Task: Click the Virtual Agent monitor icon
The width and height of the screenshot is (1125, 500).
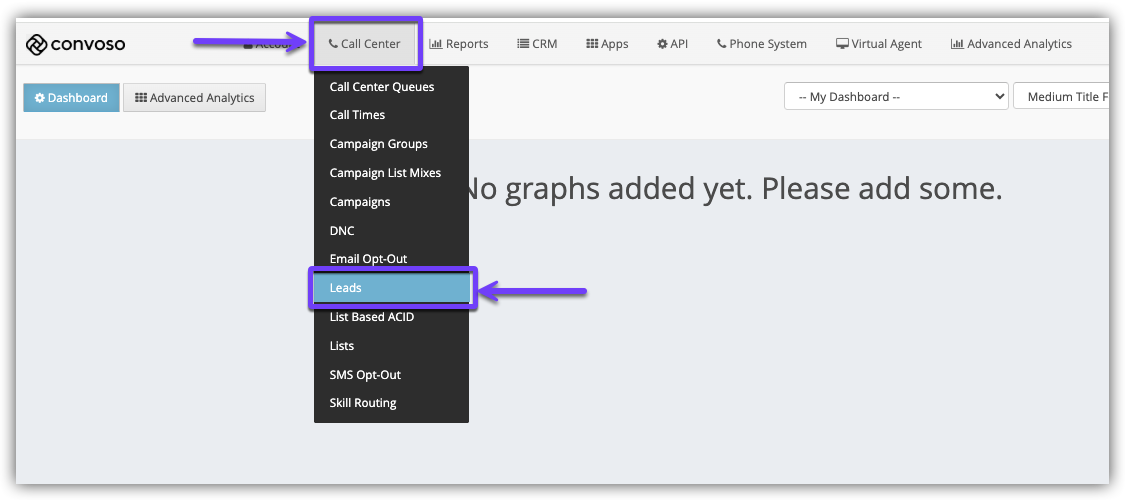Action: click(842, 44)
